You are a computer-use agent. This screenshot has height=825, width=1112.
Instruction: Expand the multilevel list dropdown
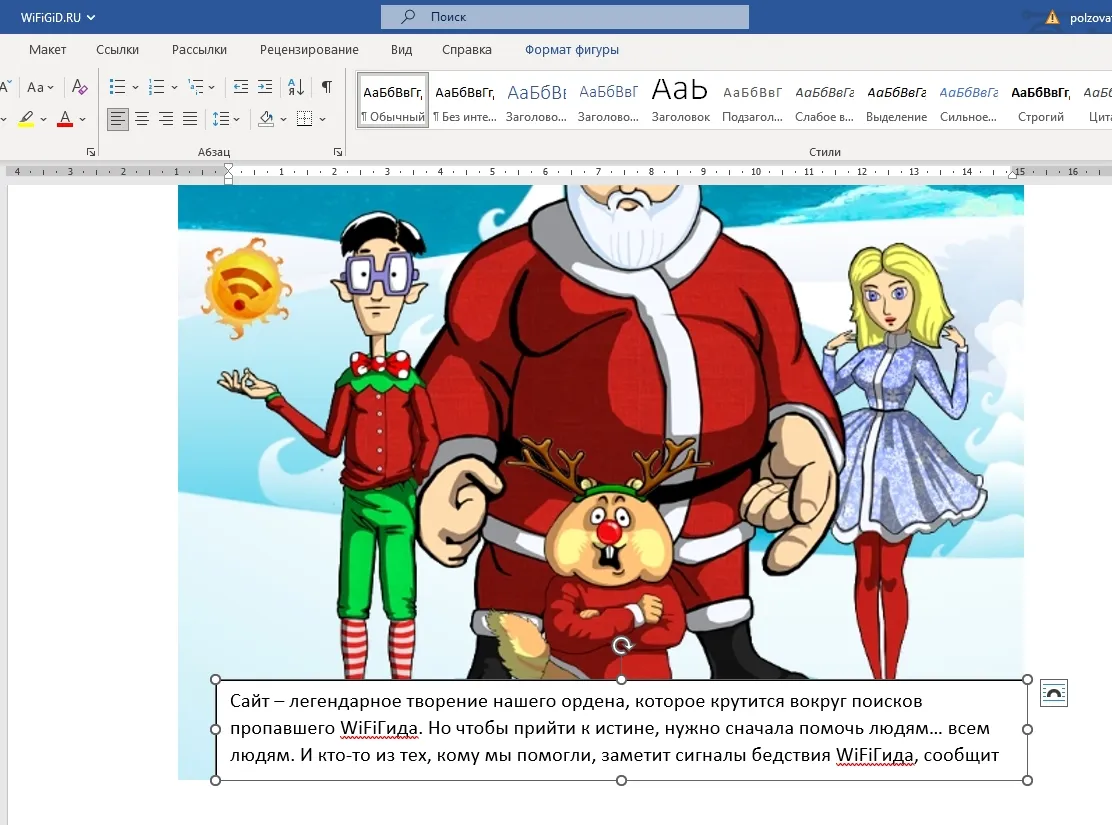click(211, 87)
